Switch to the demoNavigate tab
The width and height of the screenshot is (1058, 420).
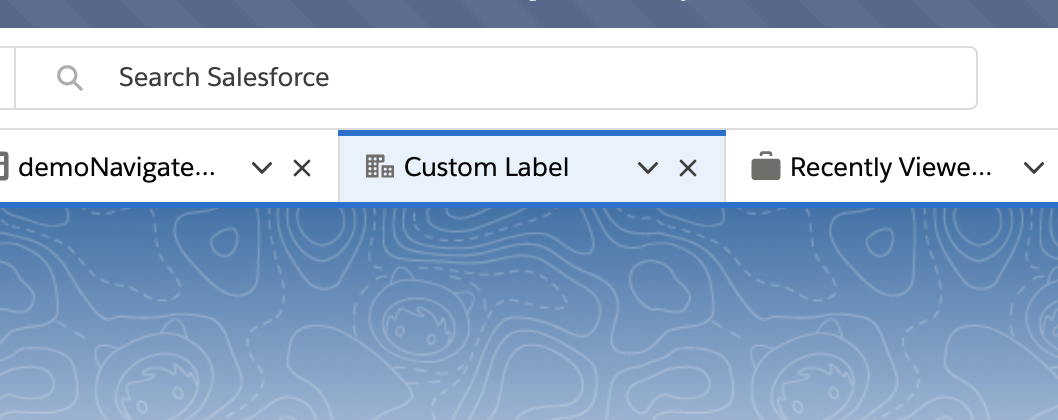117,167
